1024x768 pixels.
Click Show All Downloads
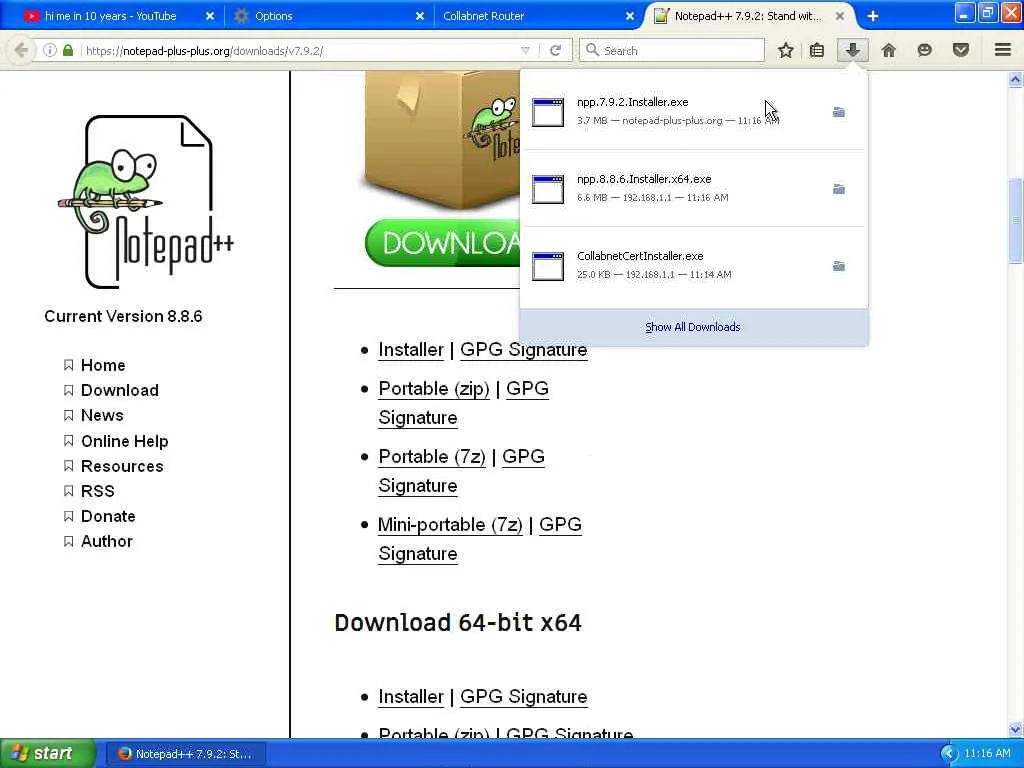pyautogui.click(x=693, y=327)
